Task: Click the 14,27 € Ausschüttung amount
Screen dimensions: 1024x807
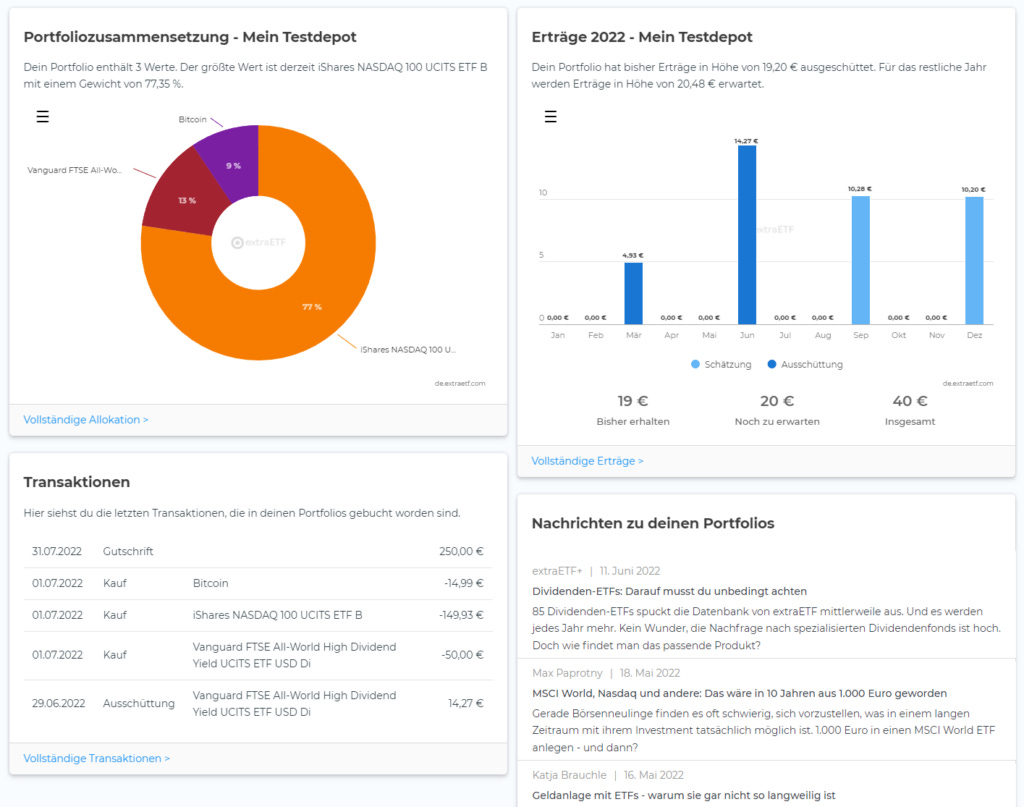Action: pyautogui.click(x=466, y=703)
